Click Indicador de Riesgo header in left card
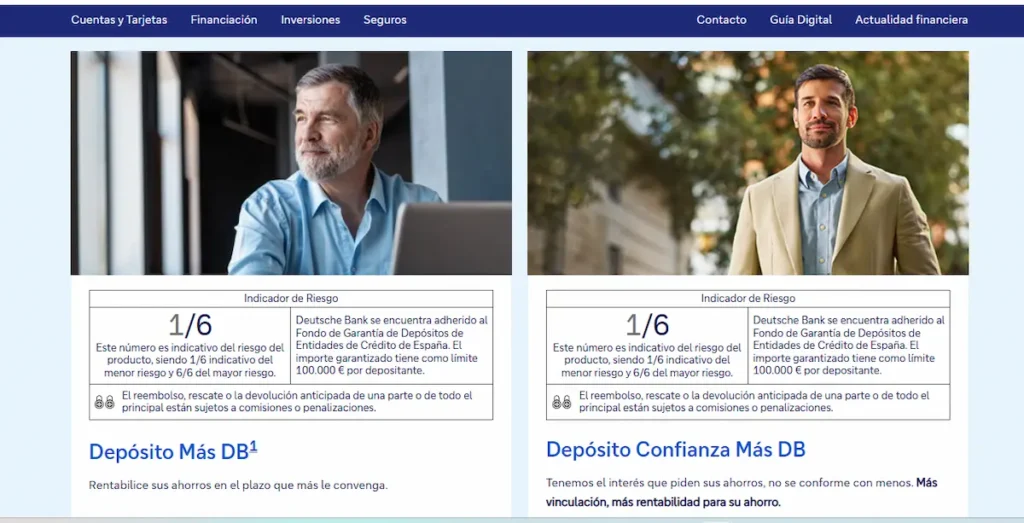Screen dimensions: 1024x523 (x=291, y=298)
